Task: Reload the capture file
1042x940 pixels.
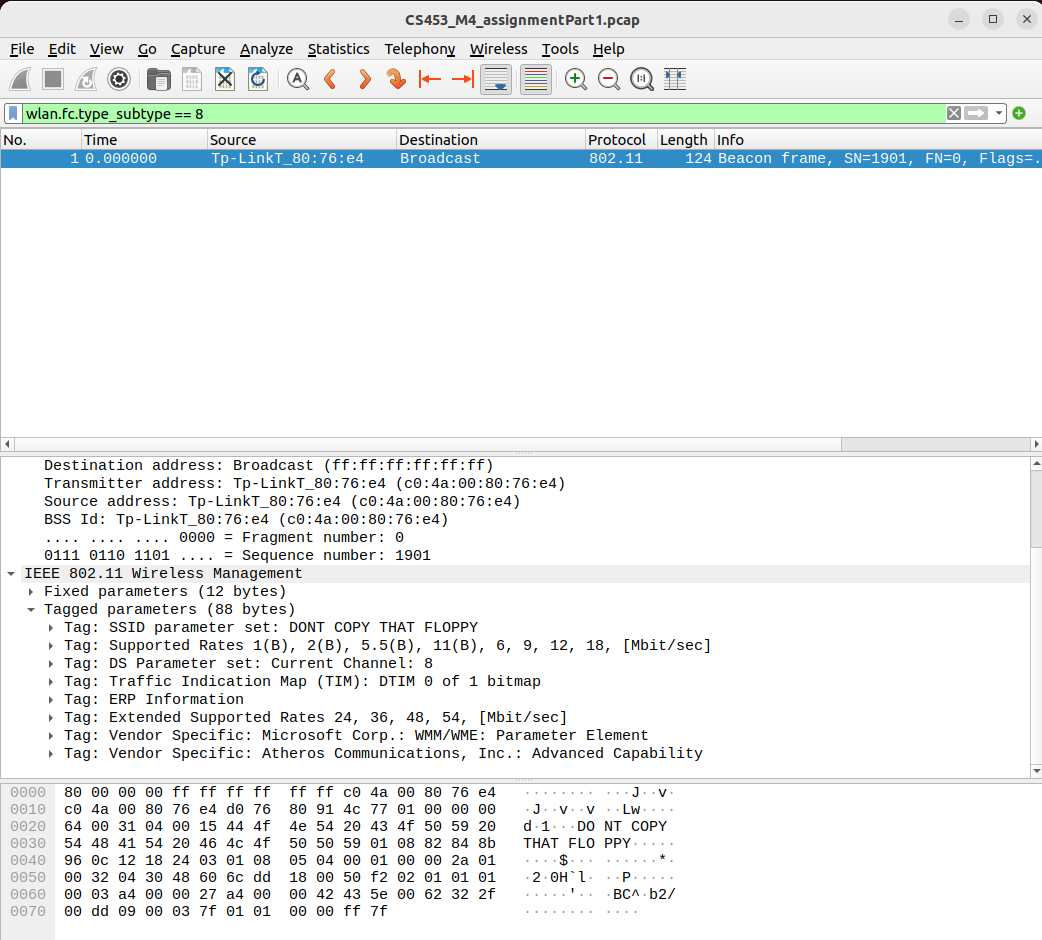Action: (x=258, y=79)
